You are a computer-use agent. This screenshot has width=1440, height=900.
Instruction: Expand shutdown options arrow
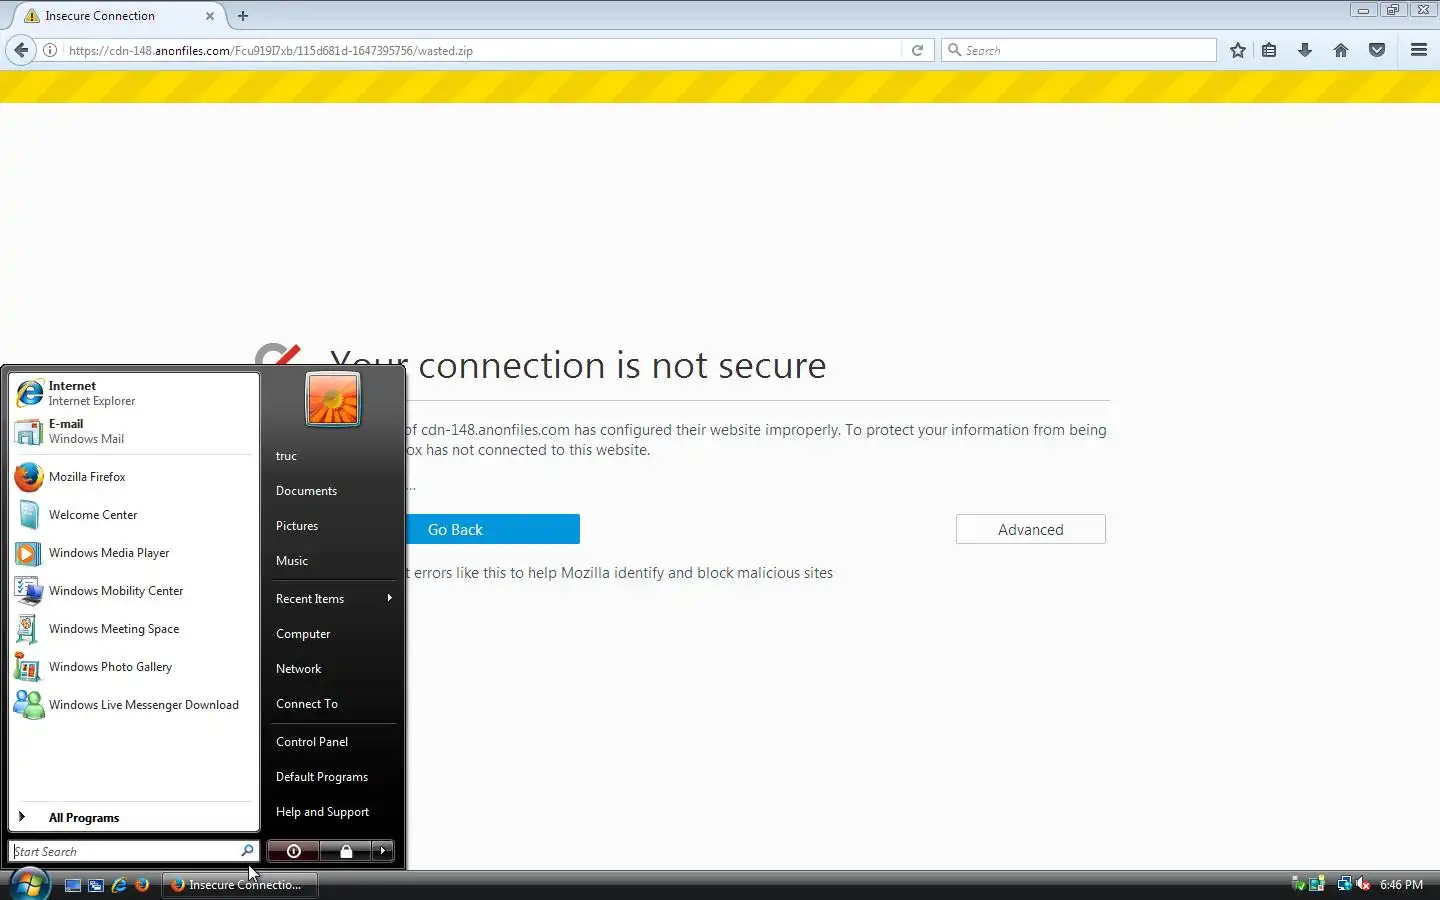pyautogui.click(x=383, y=851)
